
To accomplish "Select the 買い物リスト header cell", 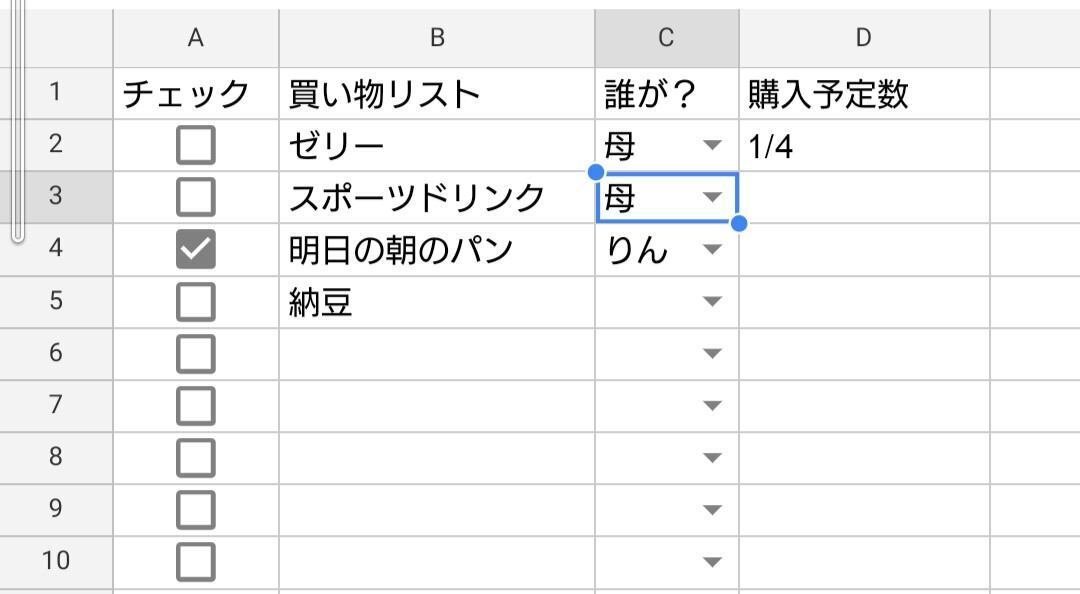I will (x=437, y=93).
